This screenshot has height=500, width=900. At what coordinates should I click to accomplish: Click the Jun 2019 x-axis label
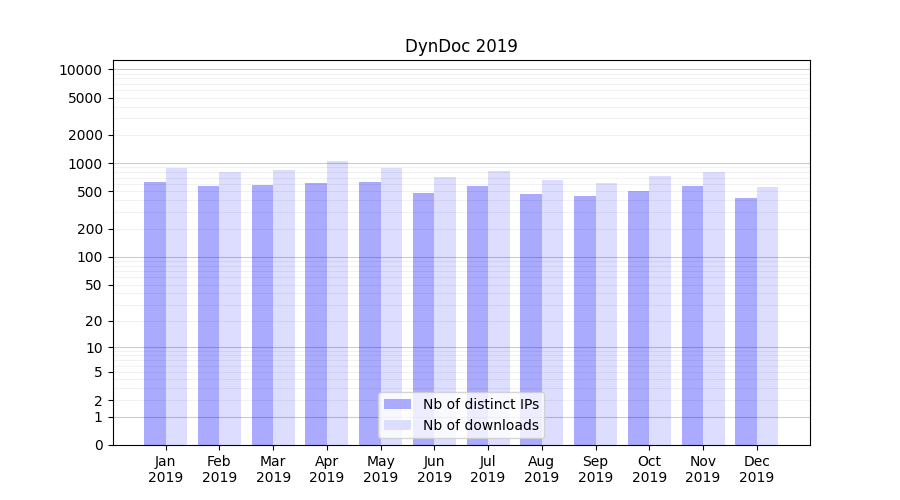coord(434,469)
